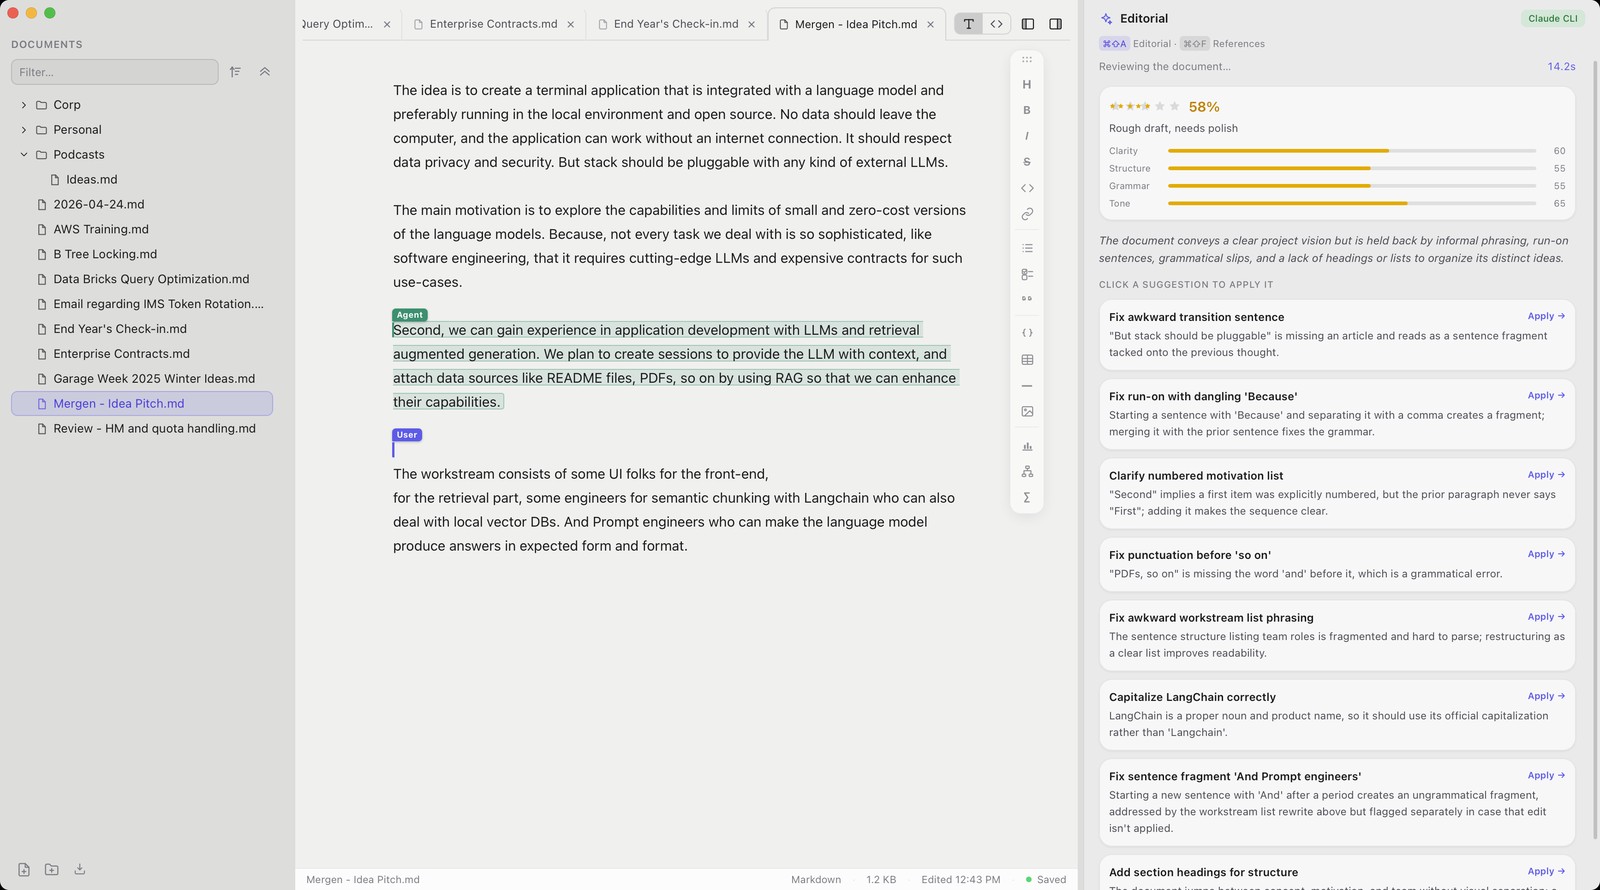Expand the Personal folder
The image size is (1600, 890).
click(x=24, y=130)
